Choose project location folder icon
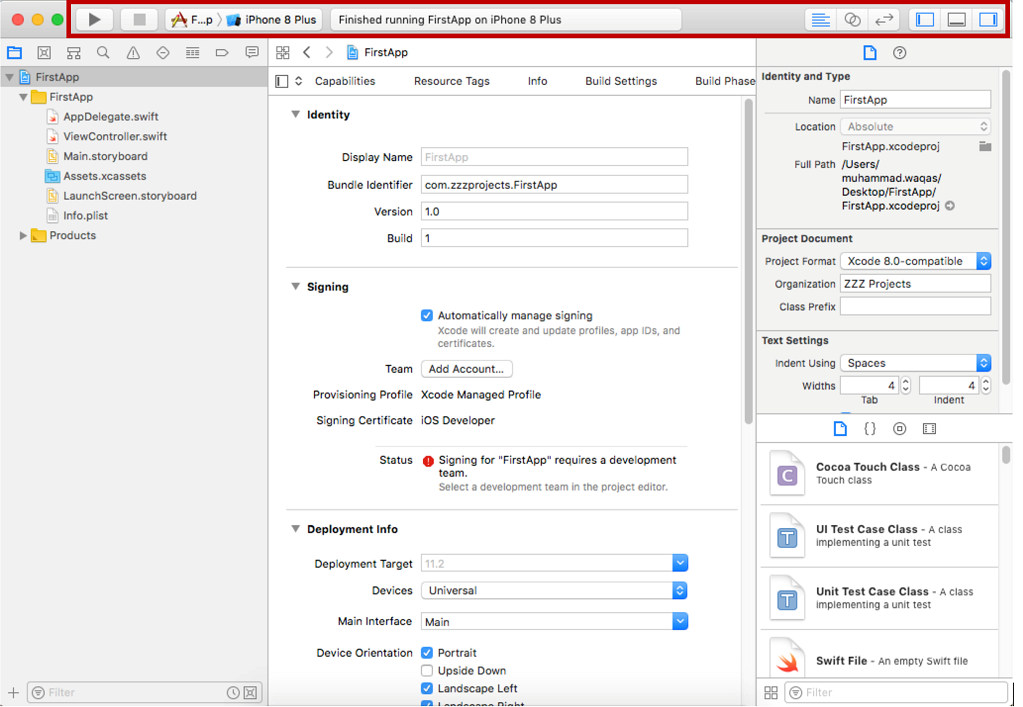 (985, 147)
